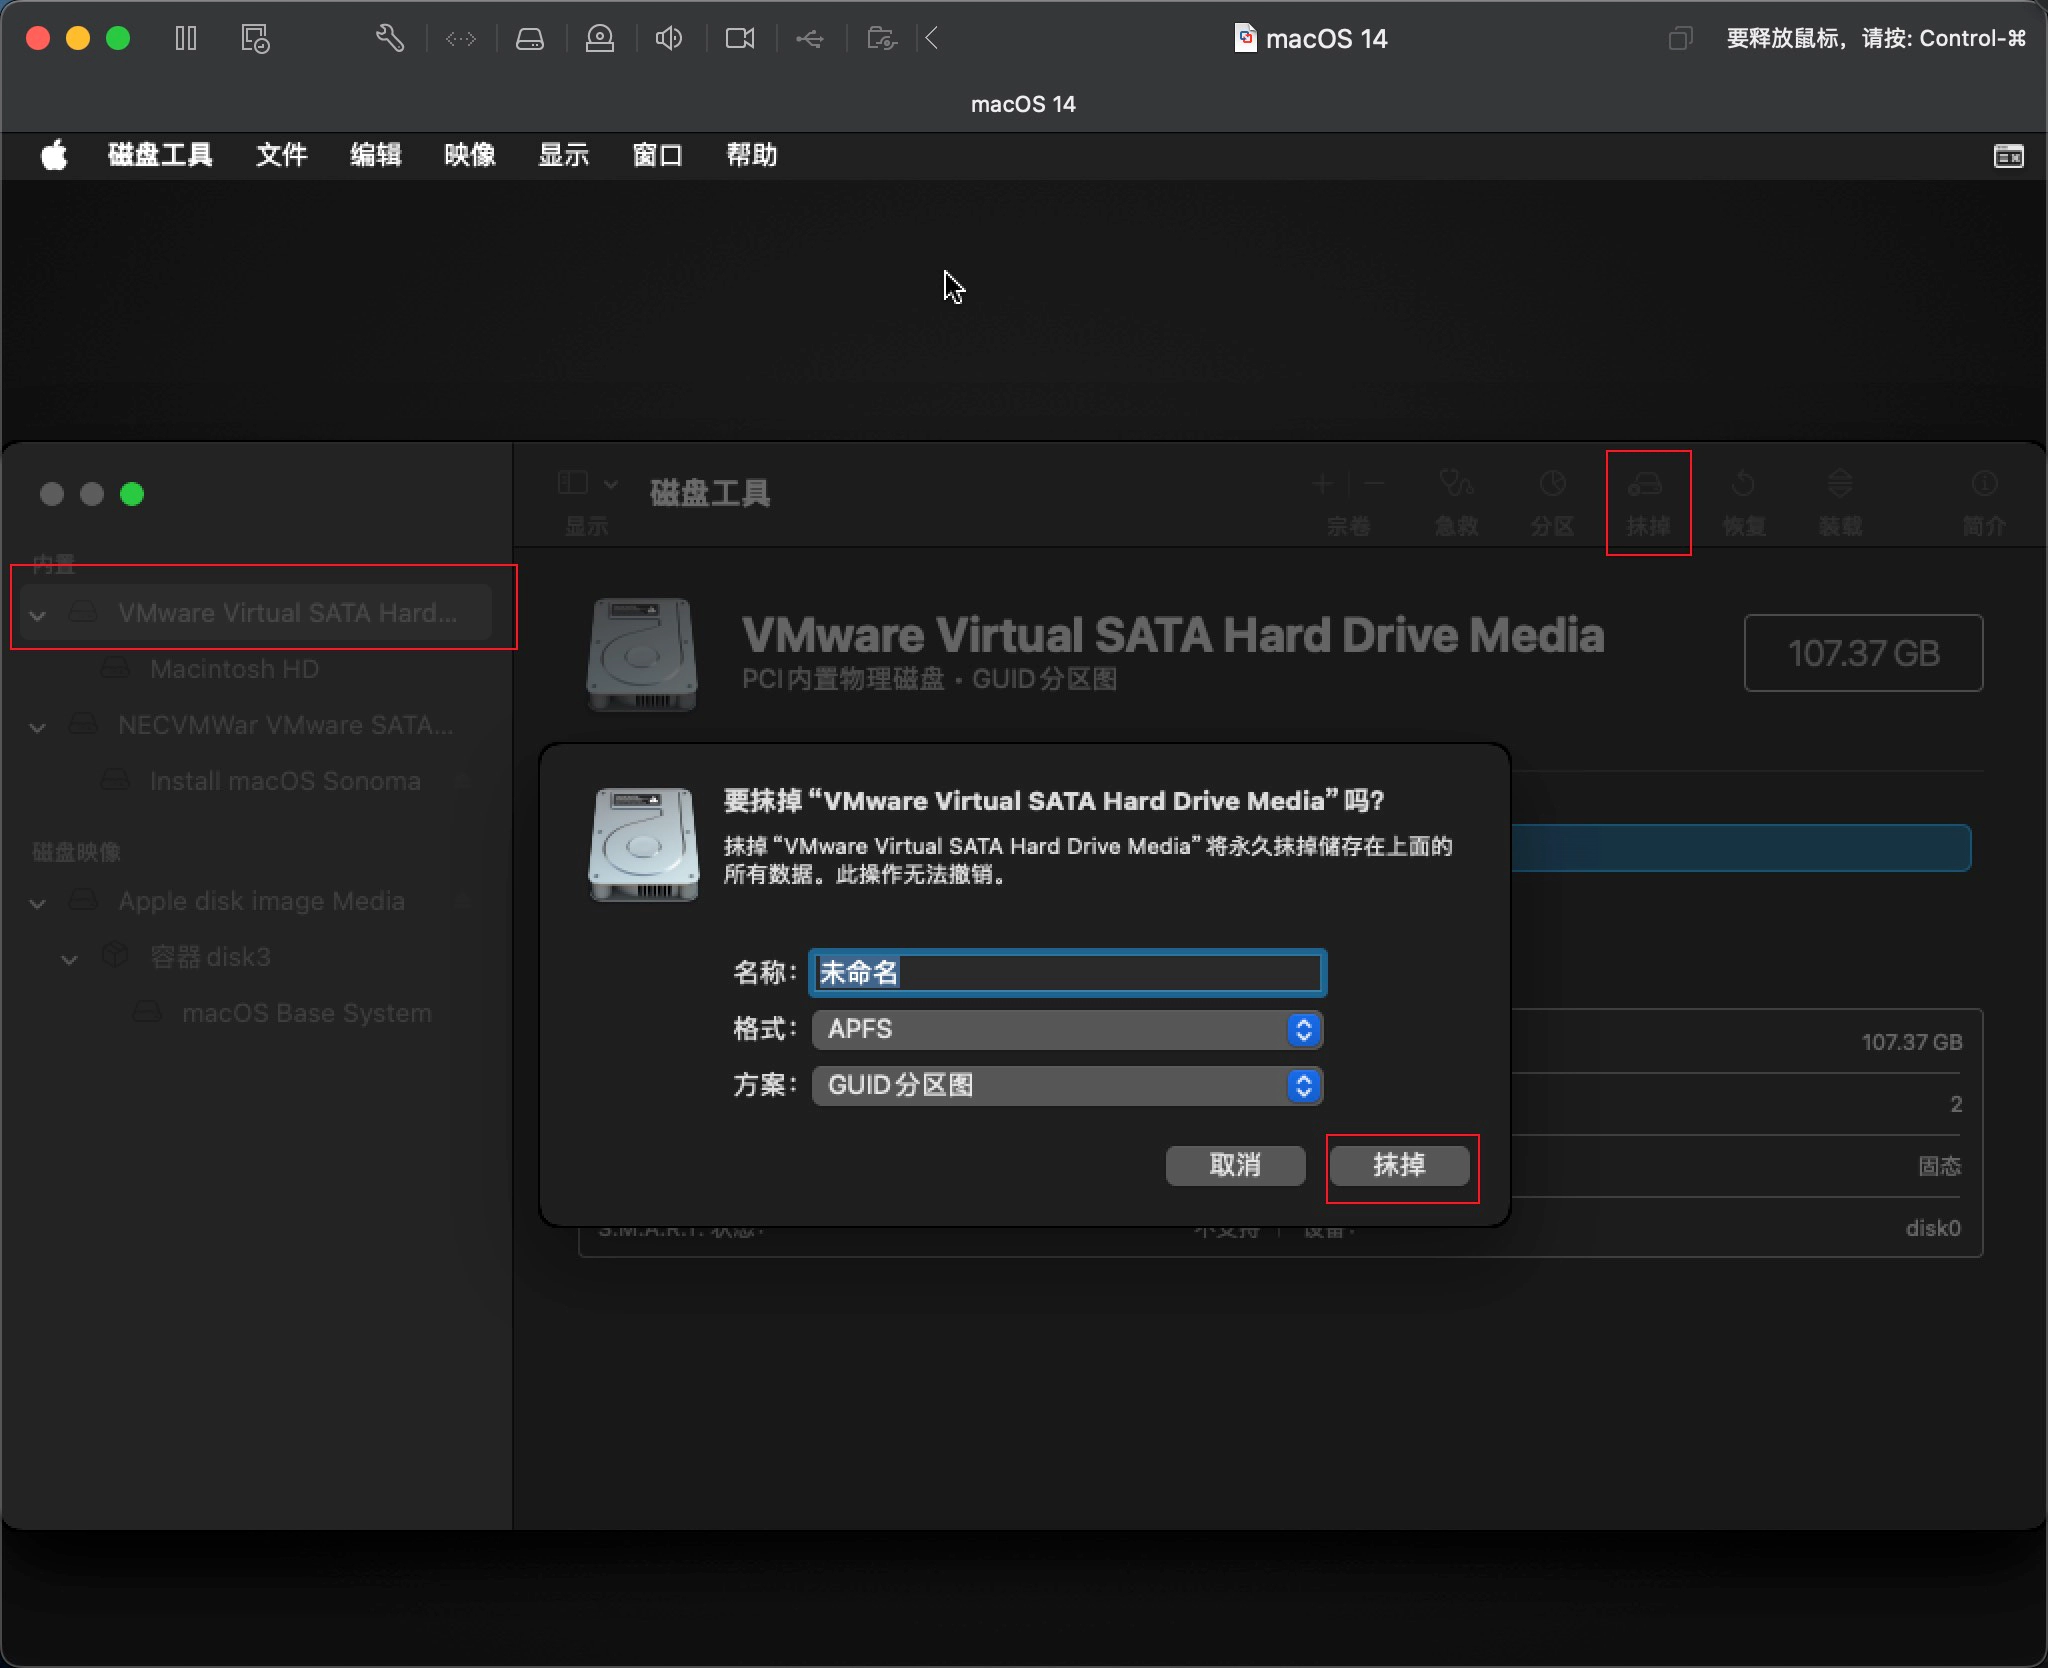Open VMware virtual machine settings wrench icon
This screenshot has height=1668, width=2048.
(389, 38)
